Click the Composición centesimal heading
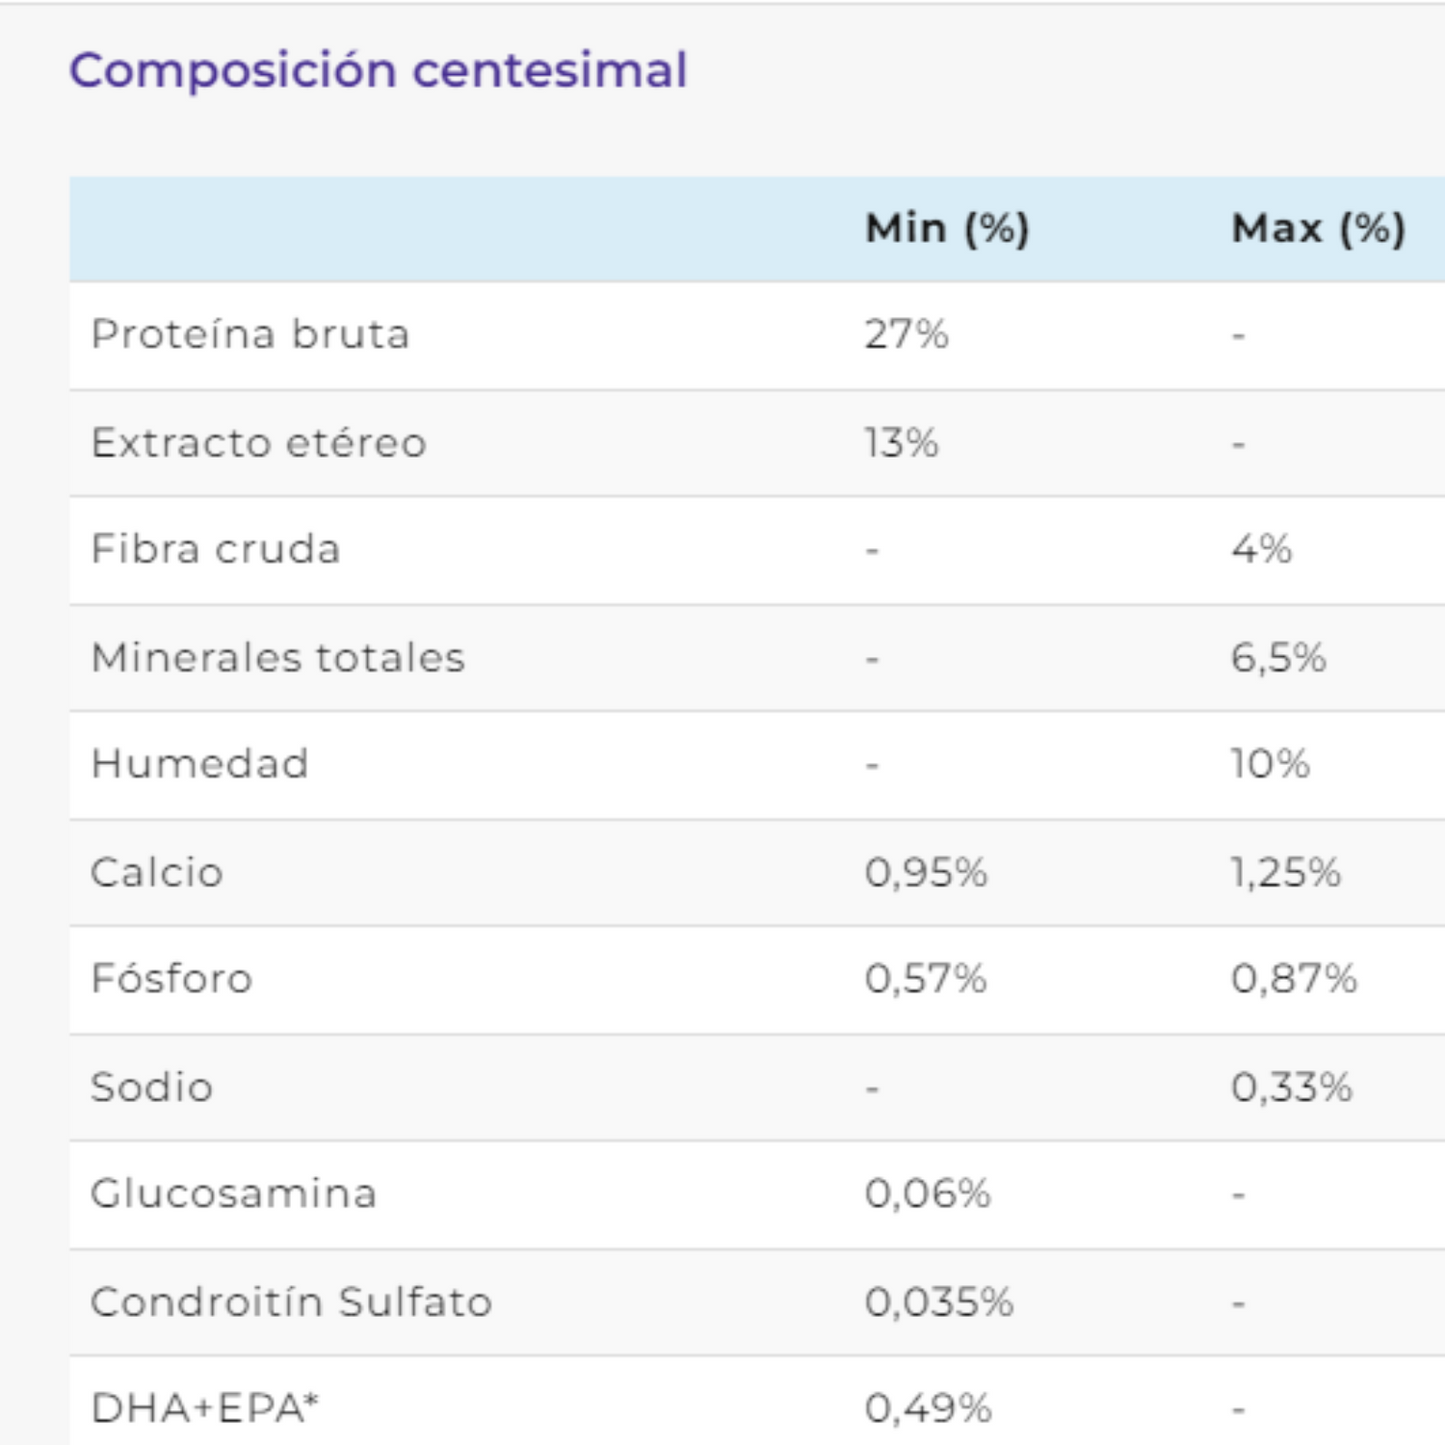The image size is (1445, 1445). point(378,71)
